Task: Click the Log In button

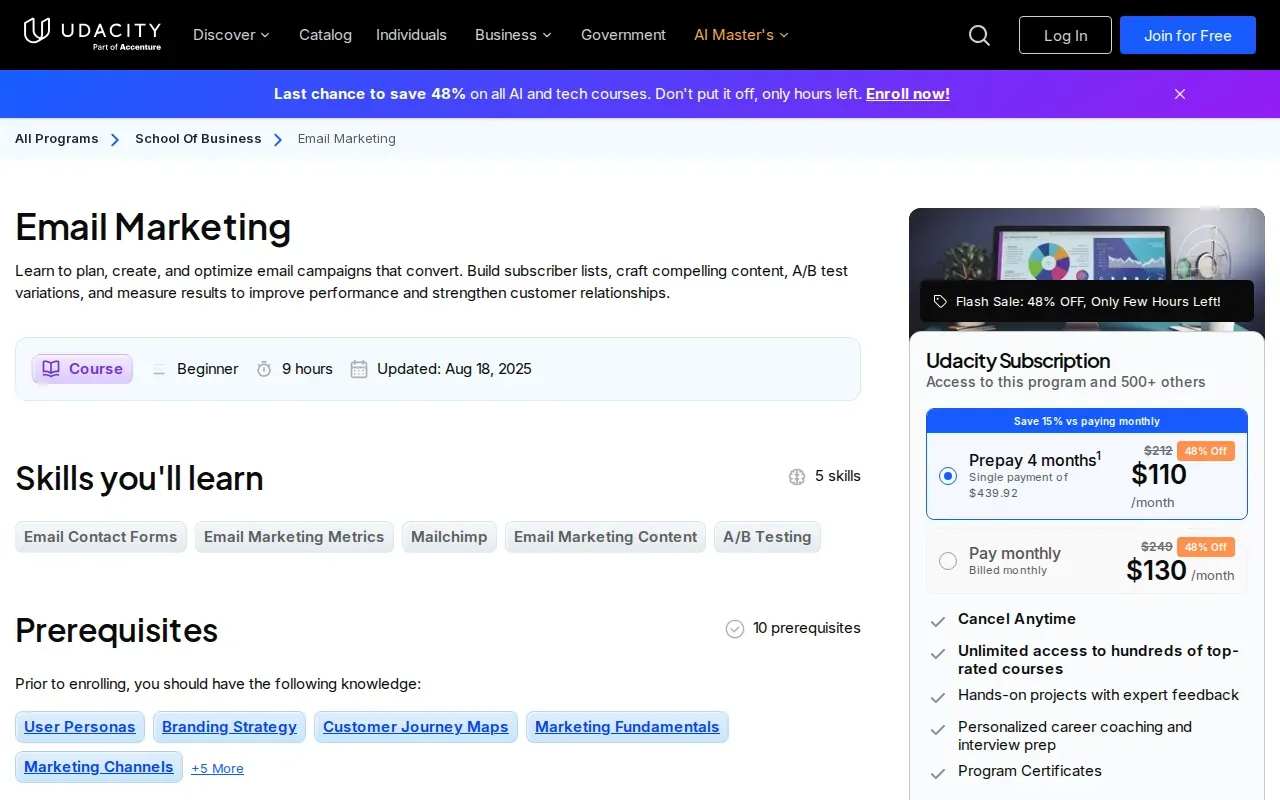Action: point(1065,35)
